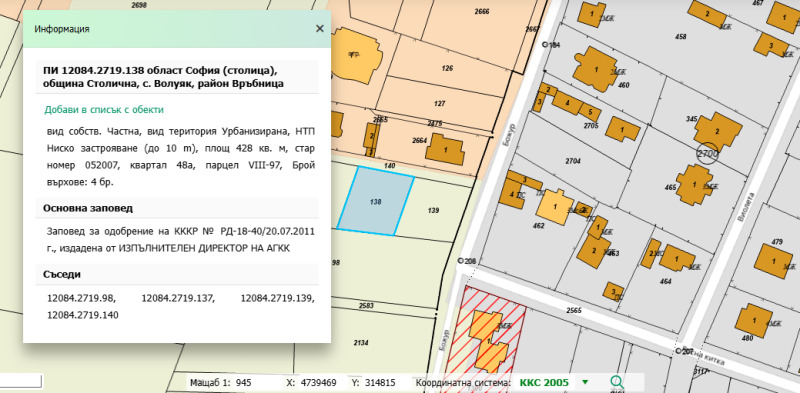Select the highlighted parcel 138 on the map
The width and height of the screenshot is (800, 393).
click(x=376, y=202)
